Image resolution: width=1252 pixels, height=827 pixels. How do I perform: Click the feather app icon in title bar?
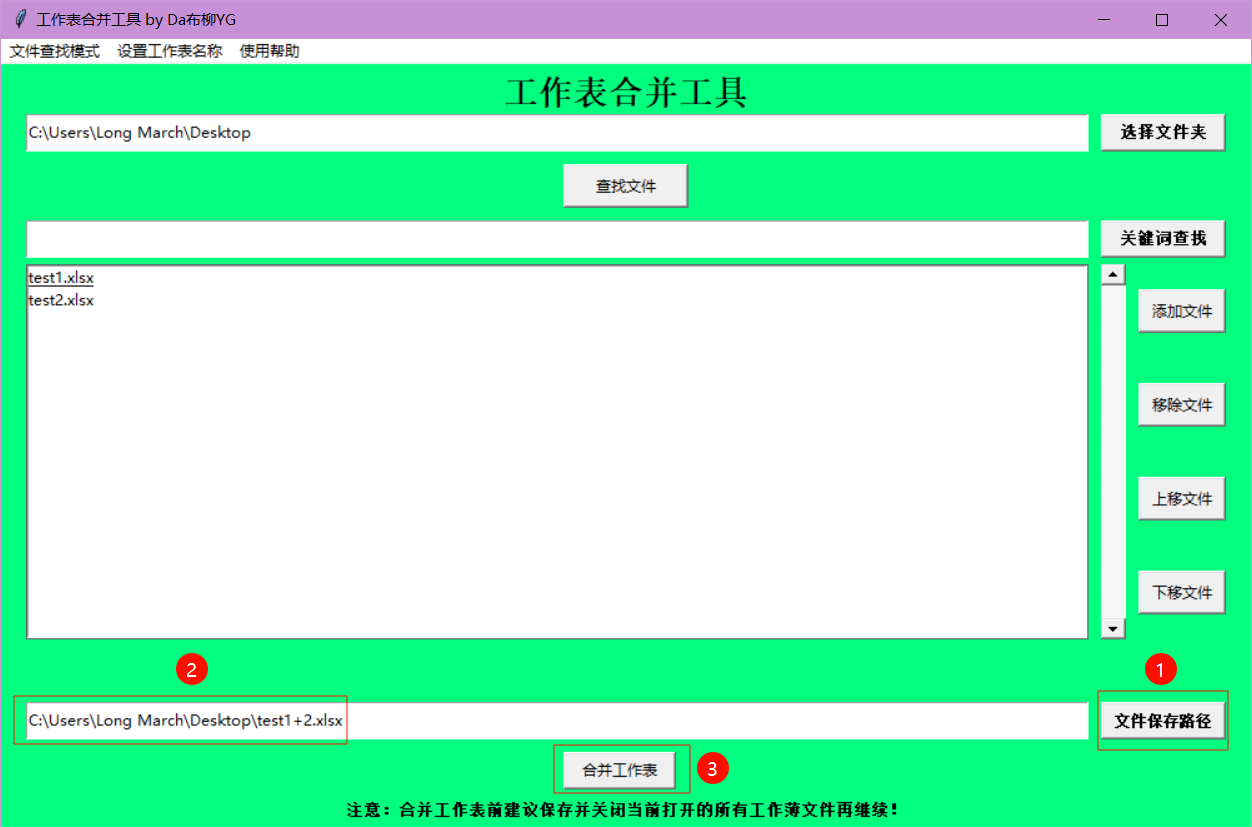coord(20,20)
